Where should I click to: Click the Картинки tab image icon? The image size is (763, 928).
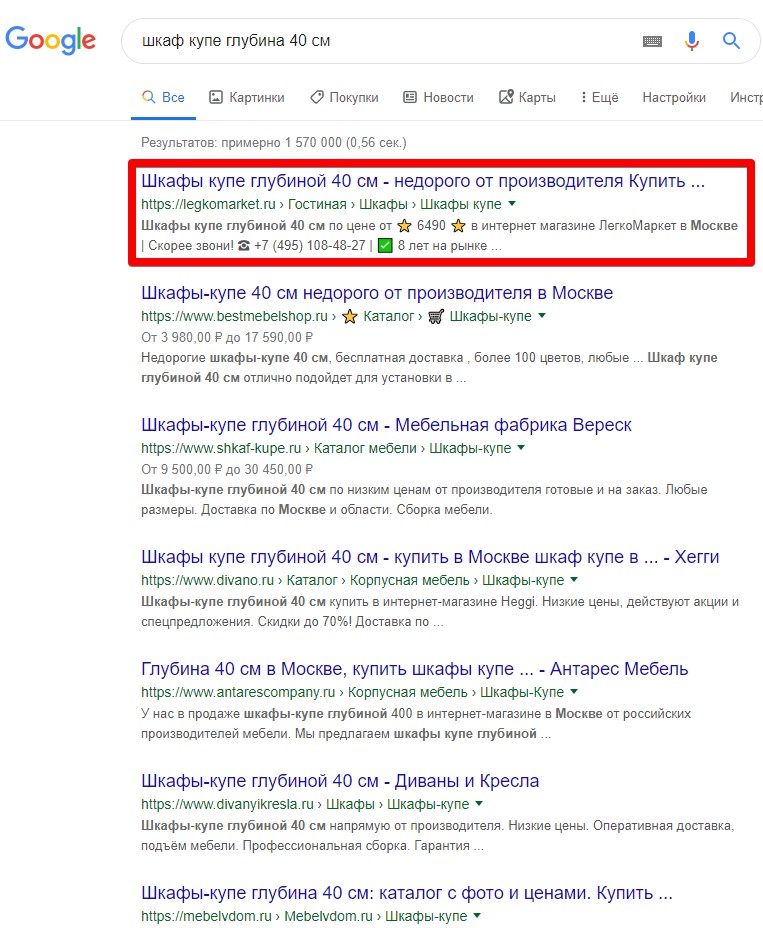215,97
